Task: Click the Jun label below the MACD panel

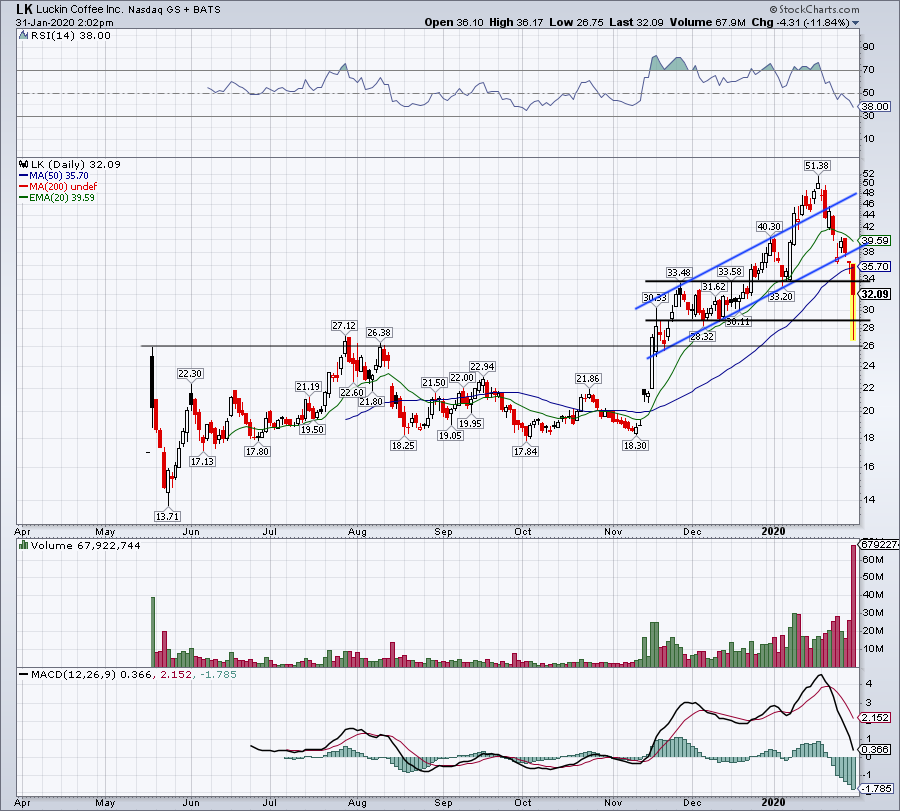Action: click(x=191, y=802)
